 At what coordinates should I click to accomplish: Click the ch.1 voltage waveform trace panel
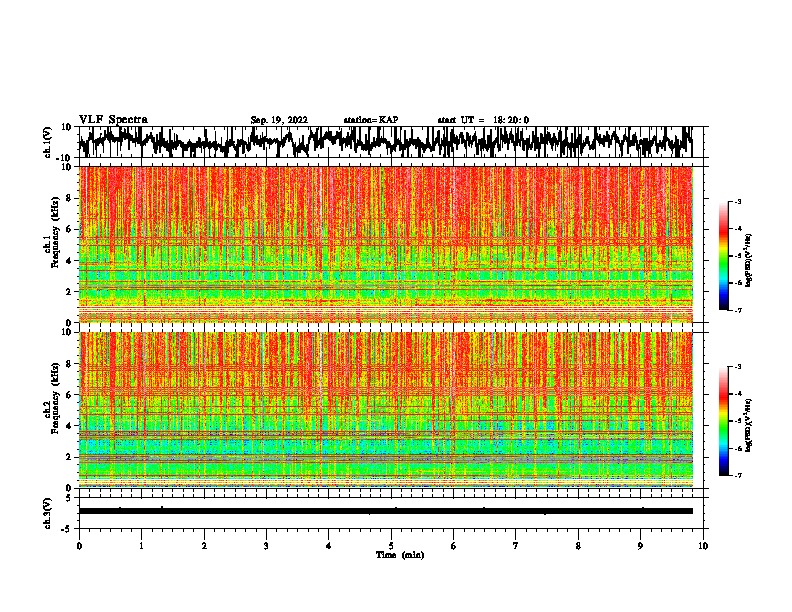[x=391, y=142]
